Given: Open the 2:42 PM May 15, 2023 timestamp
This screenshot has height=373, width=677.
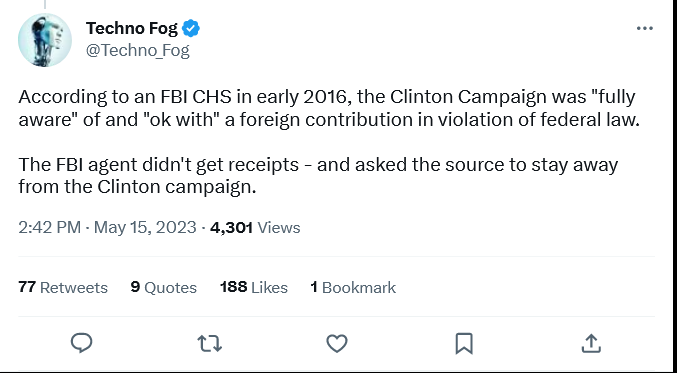Looking at the screenshot, I should tap(107, 227).
